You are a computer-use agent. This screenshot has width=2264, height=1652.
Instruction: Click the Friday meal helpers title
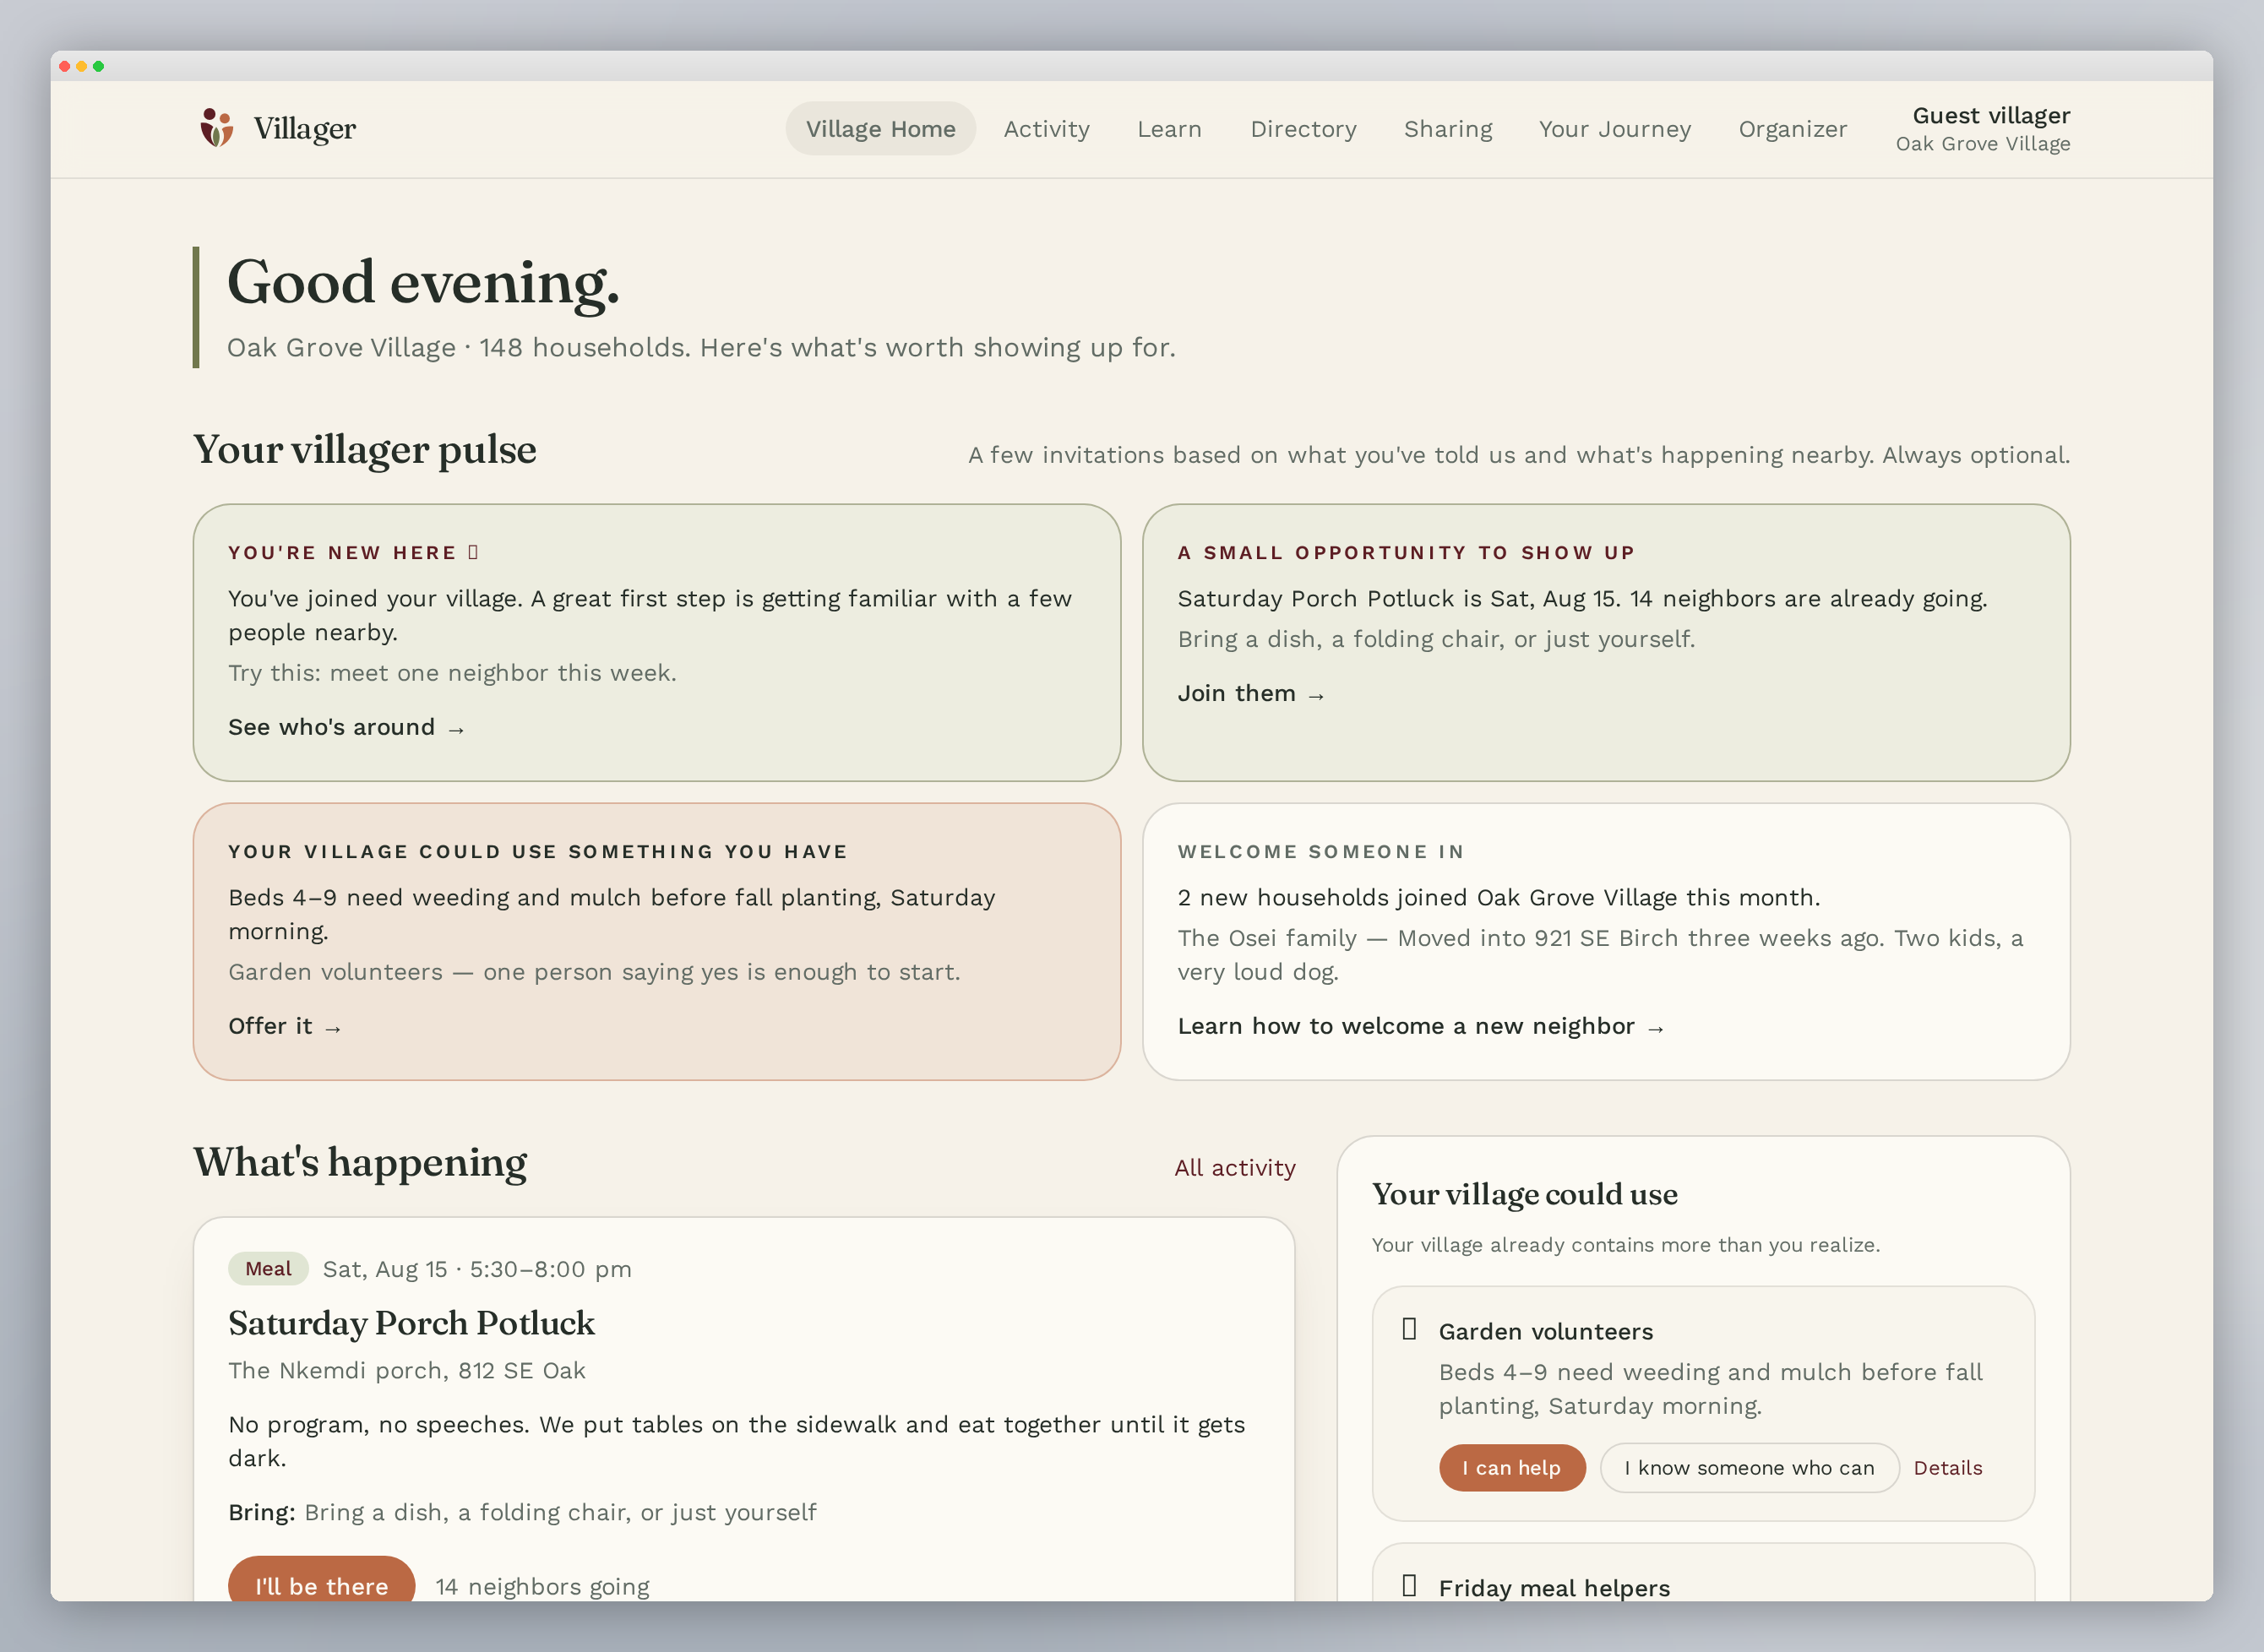1554,1587
